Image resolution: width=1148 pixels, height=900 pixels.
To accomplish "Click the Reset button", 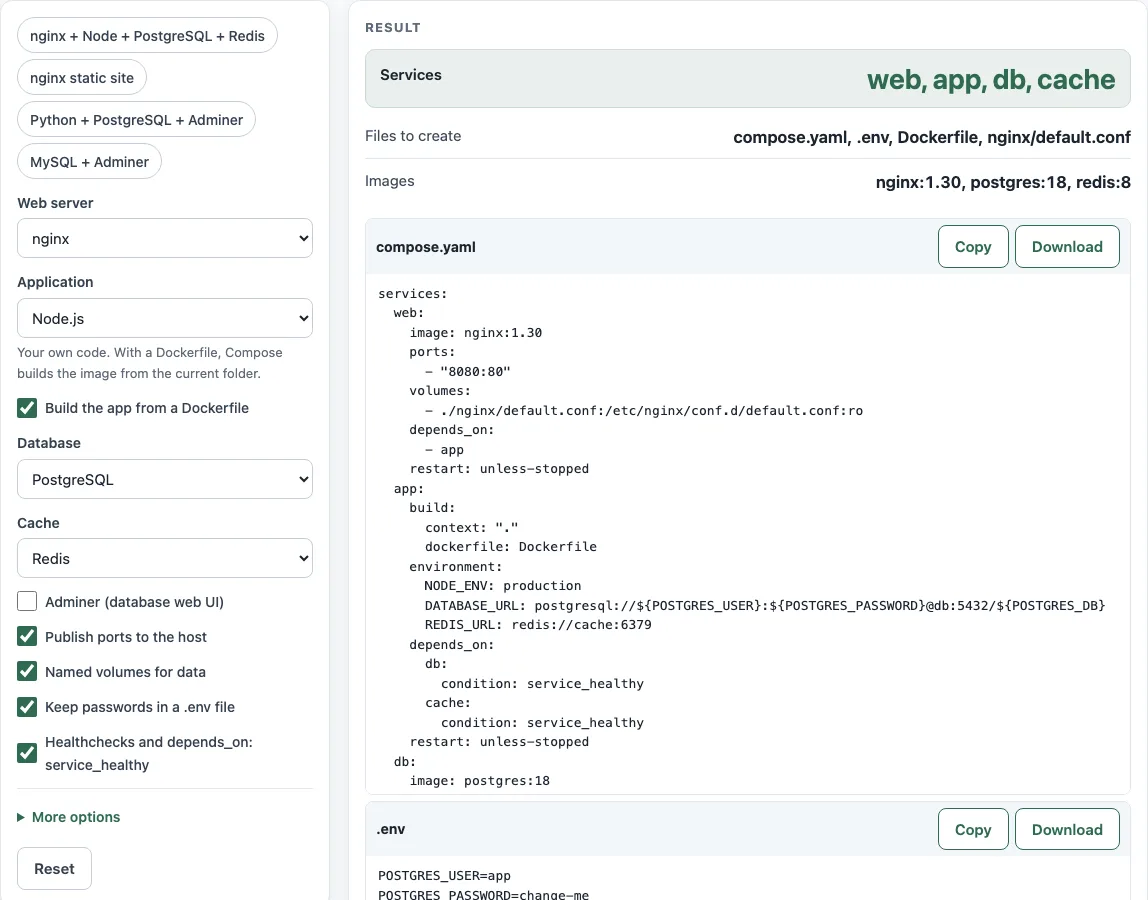I will [x=54, y=869].
